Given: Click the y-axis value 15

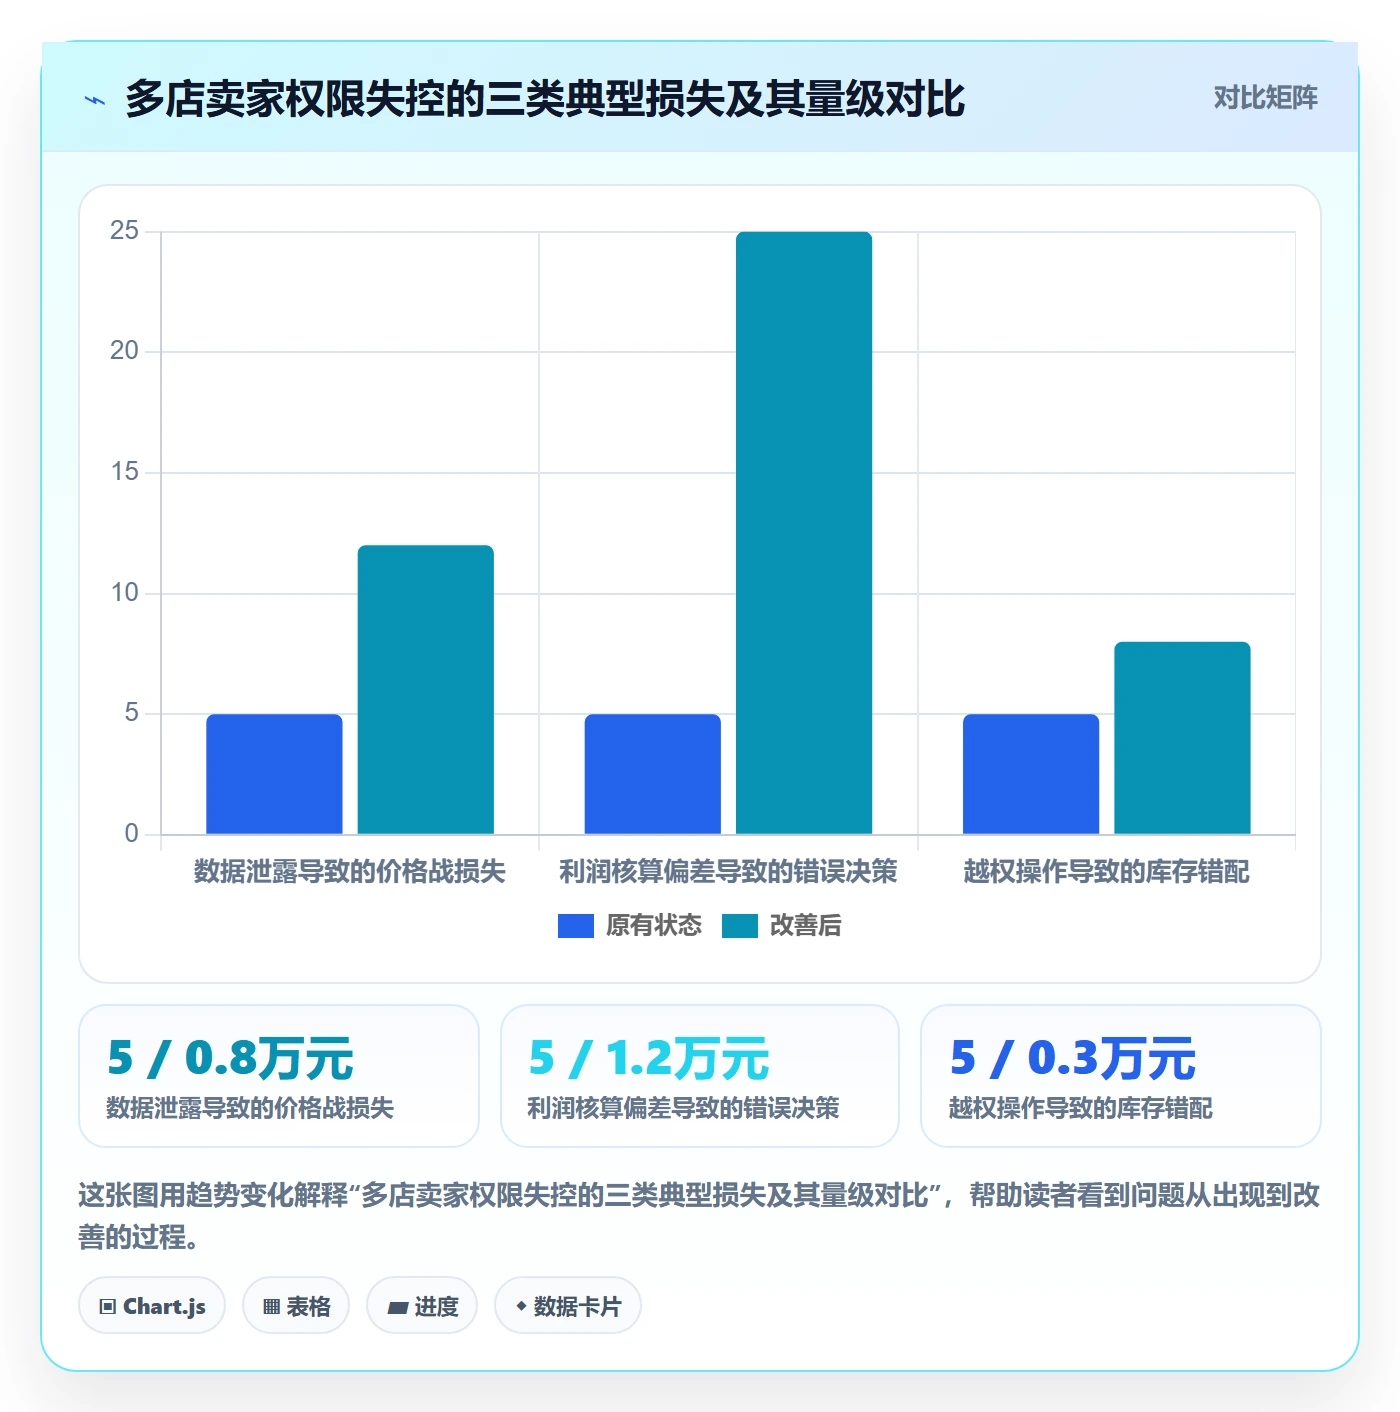Looking at the screenshot, I should pos(125,472).
